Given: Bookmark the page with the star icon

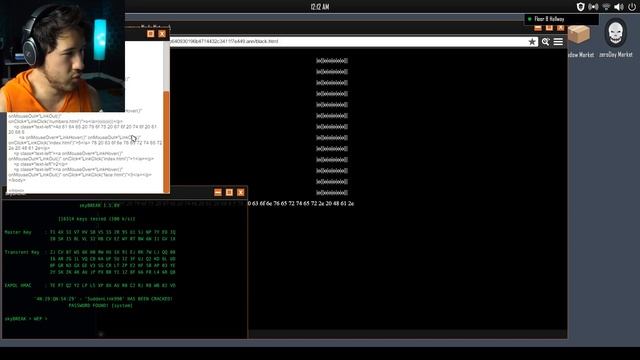Looking at the screenshot, I should (532, 42).
